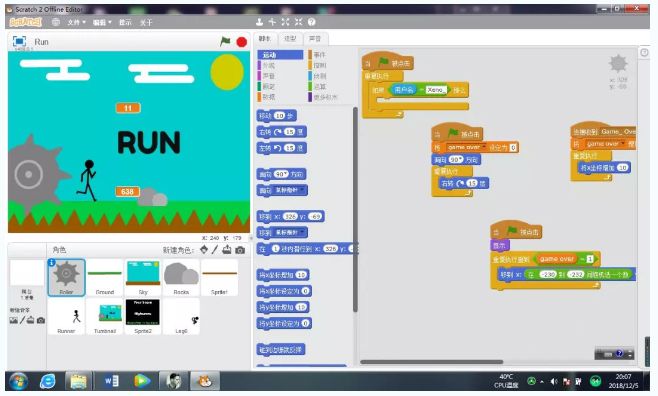Open the language globe menu
This screenshot has width=658, height=396.
[x=56, y=22]
